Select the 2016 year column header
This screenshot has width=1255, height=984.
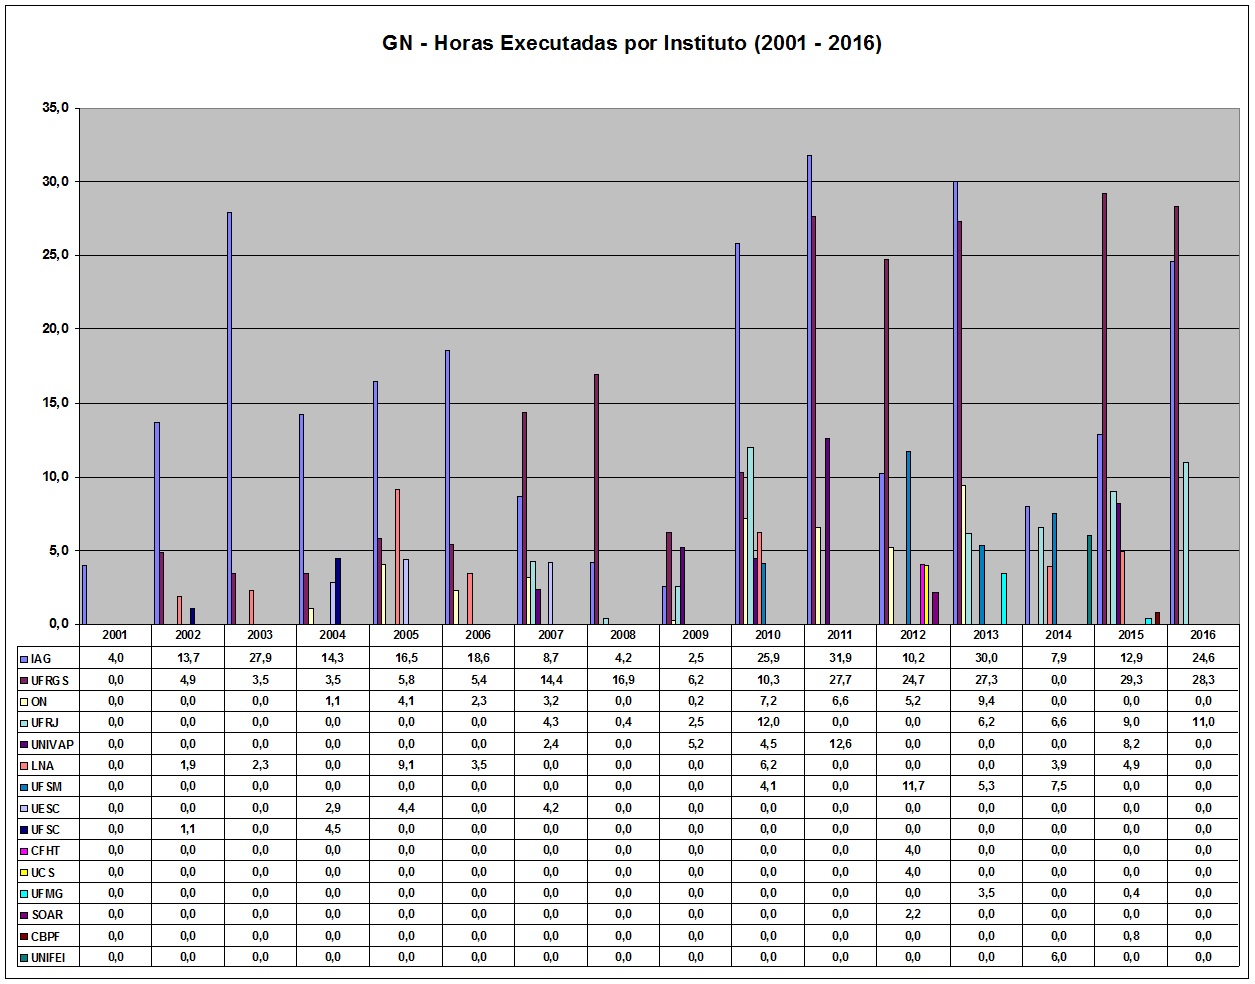(1203, 635)
